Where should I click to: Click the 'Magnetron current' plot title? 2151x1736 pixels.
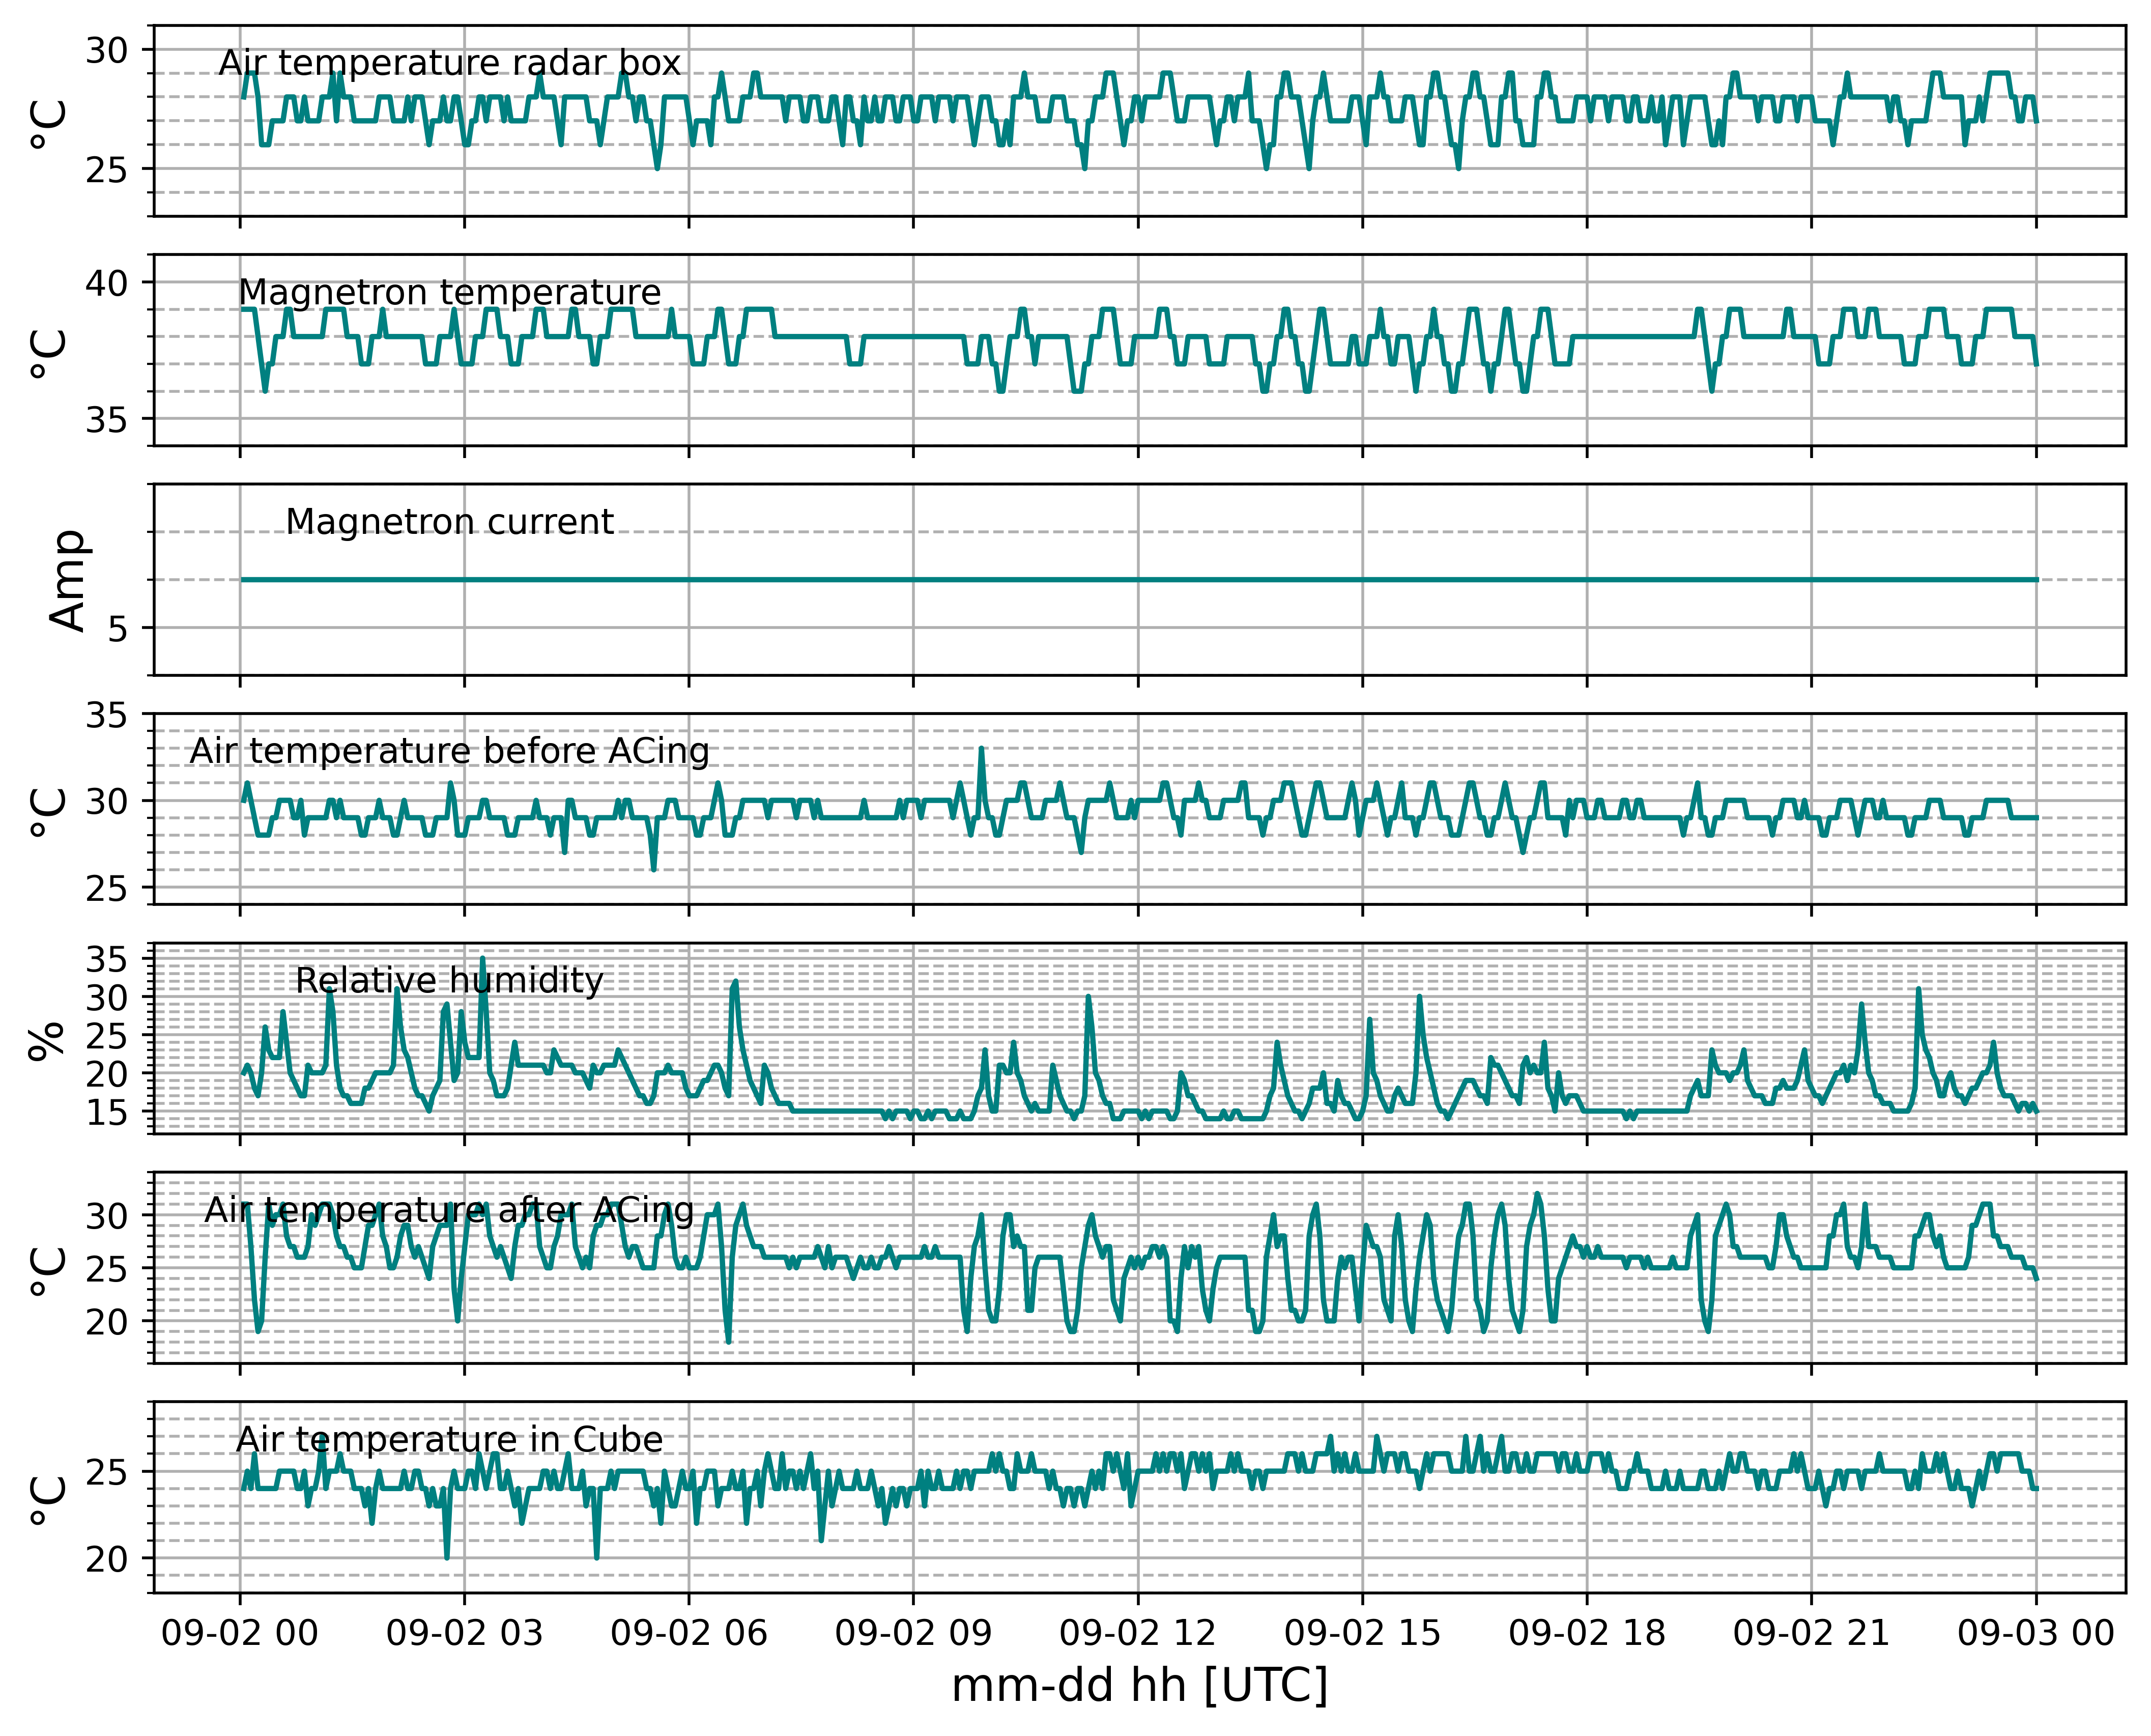click(449, 522)
